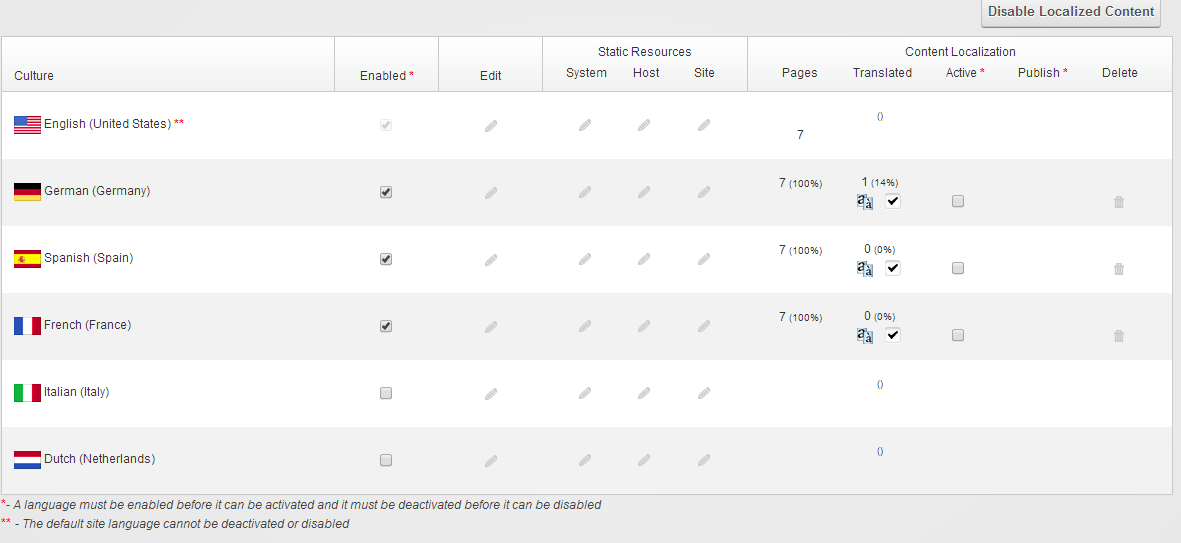
Task: Open the translate pages icon for German (Germany)
Action: [x=865, y=202]
